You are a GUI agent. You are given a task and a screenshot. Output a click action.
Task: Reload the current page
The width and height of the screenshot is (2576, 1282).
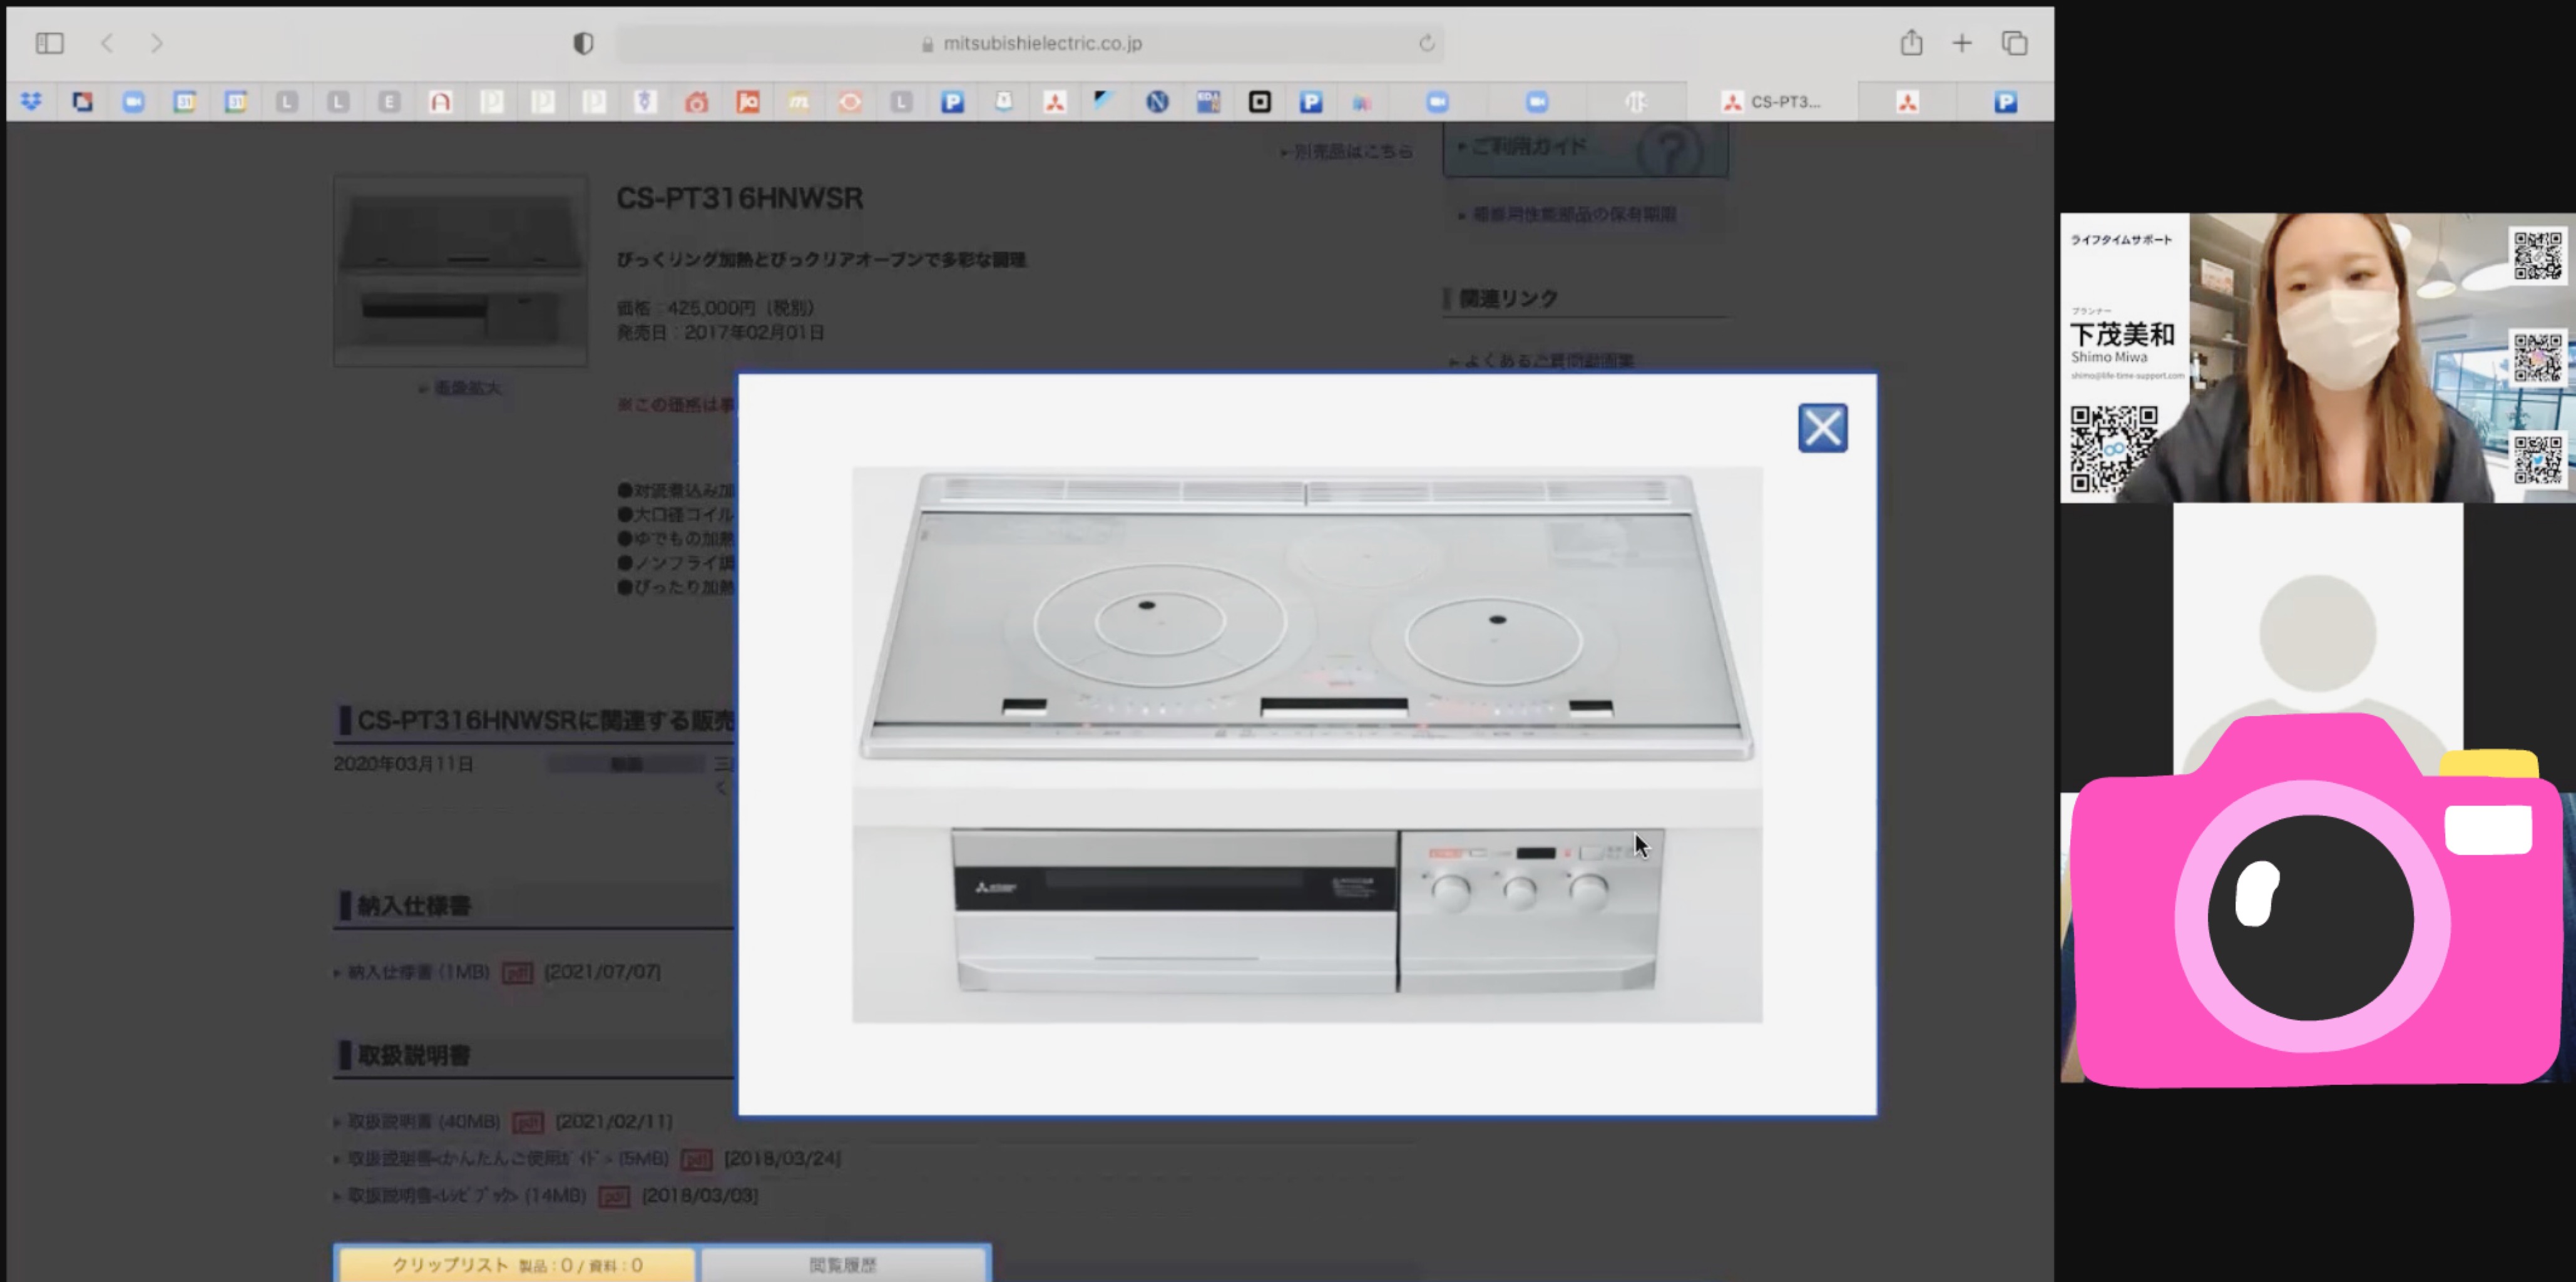pyautogui.click(x=1427, y=43)
